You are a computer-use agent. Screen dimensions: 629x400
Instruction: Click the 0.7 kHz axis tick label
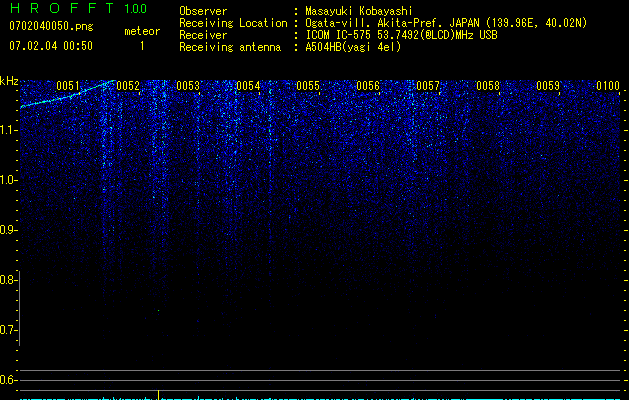click(8, 330)
